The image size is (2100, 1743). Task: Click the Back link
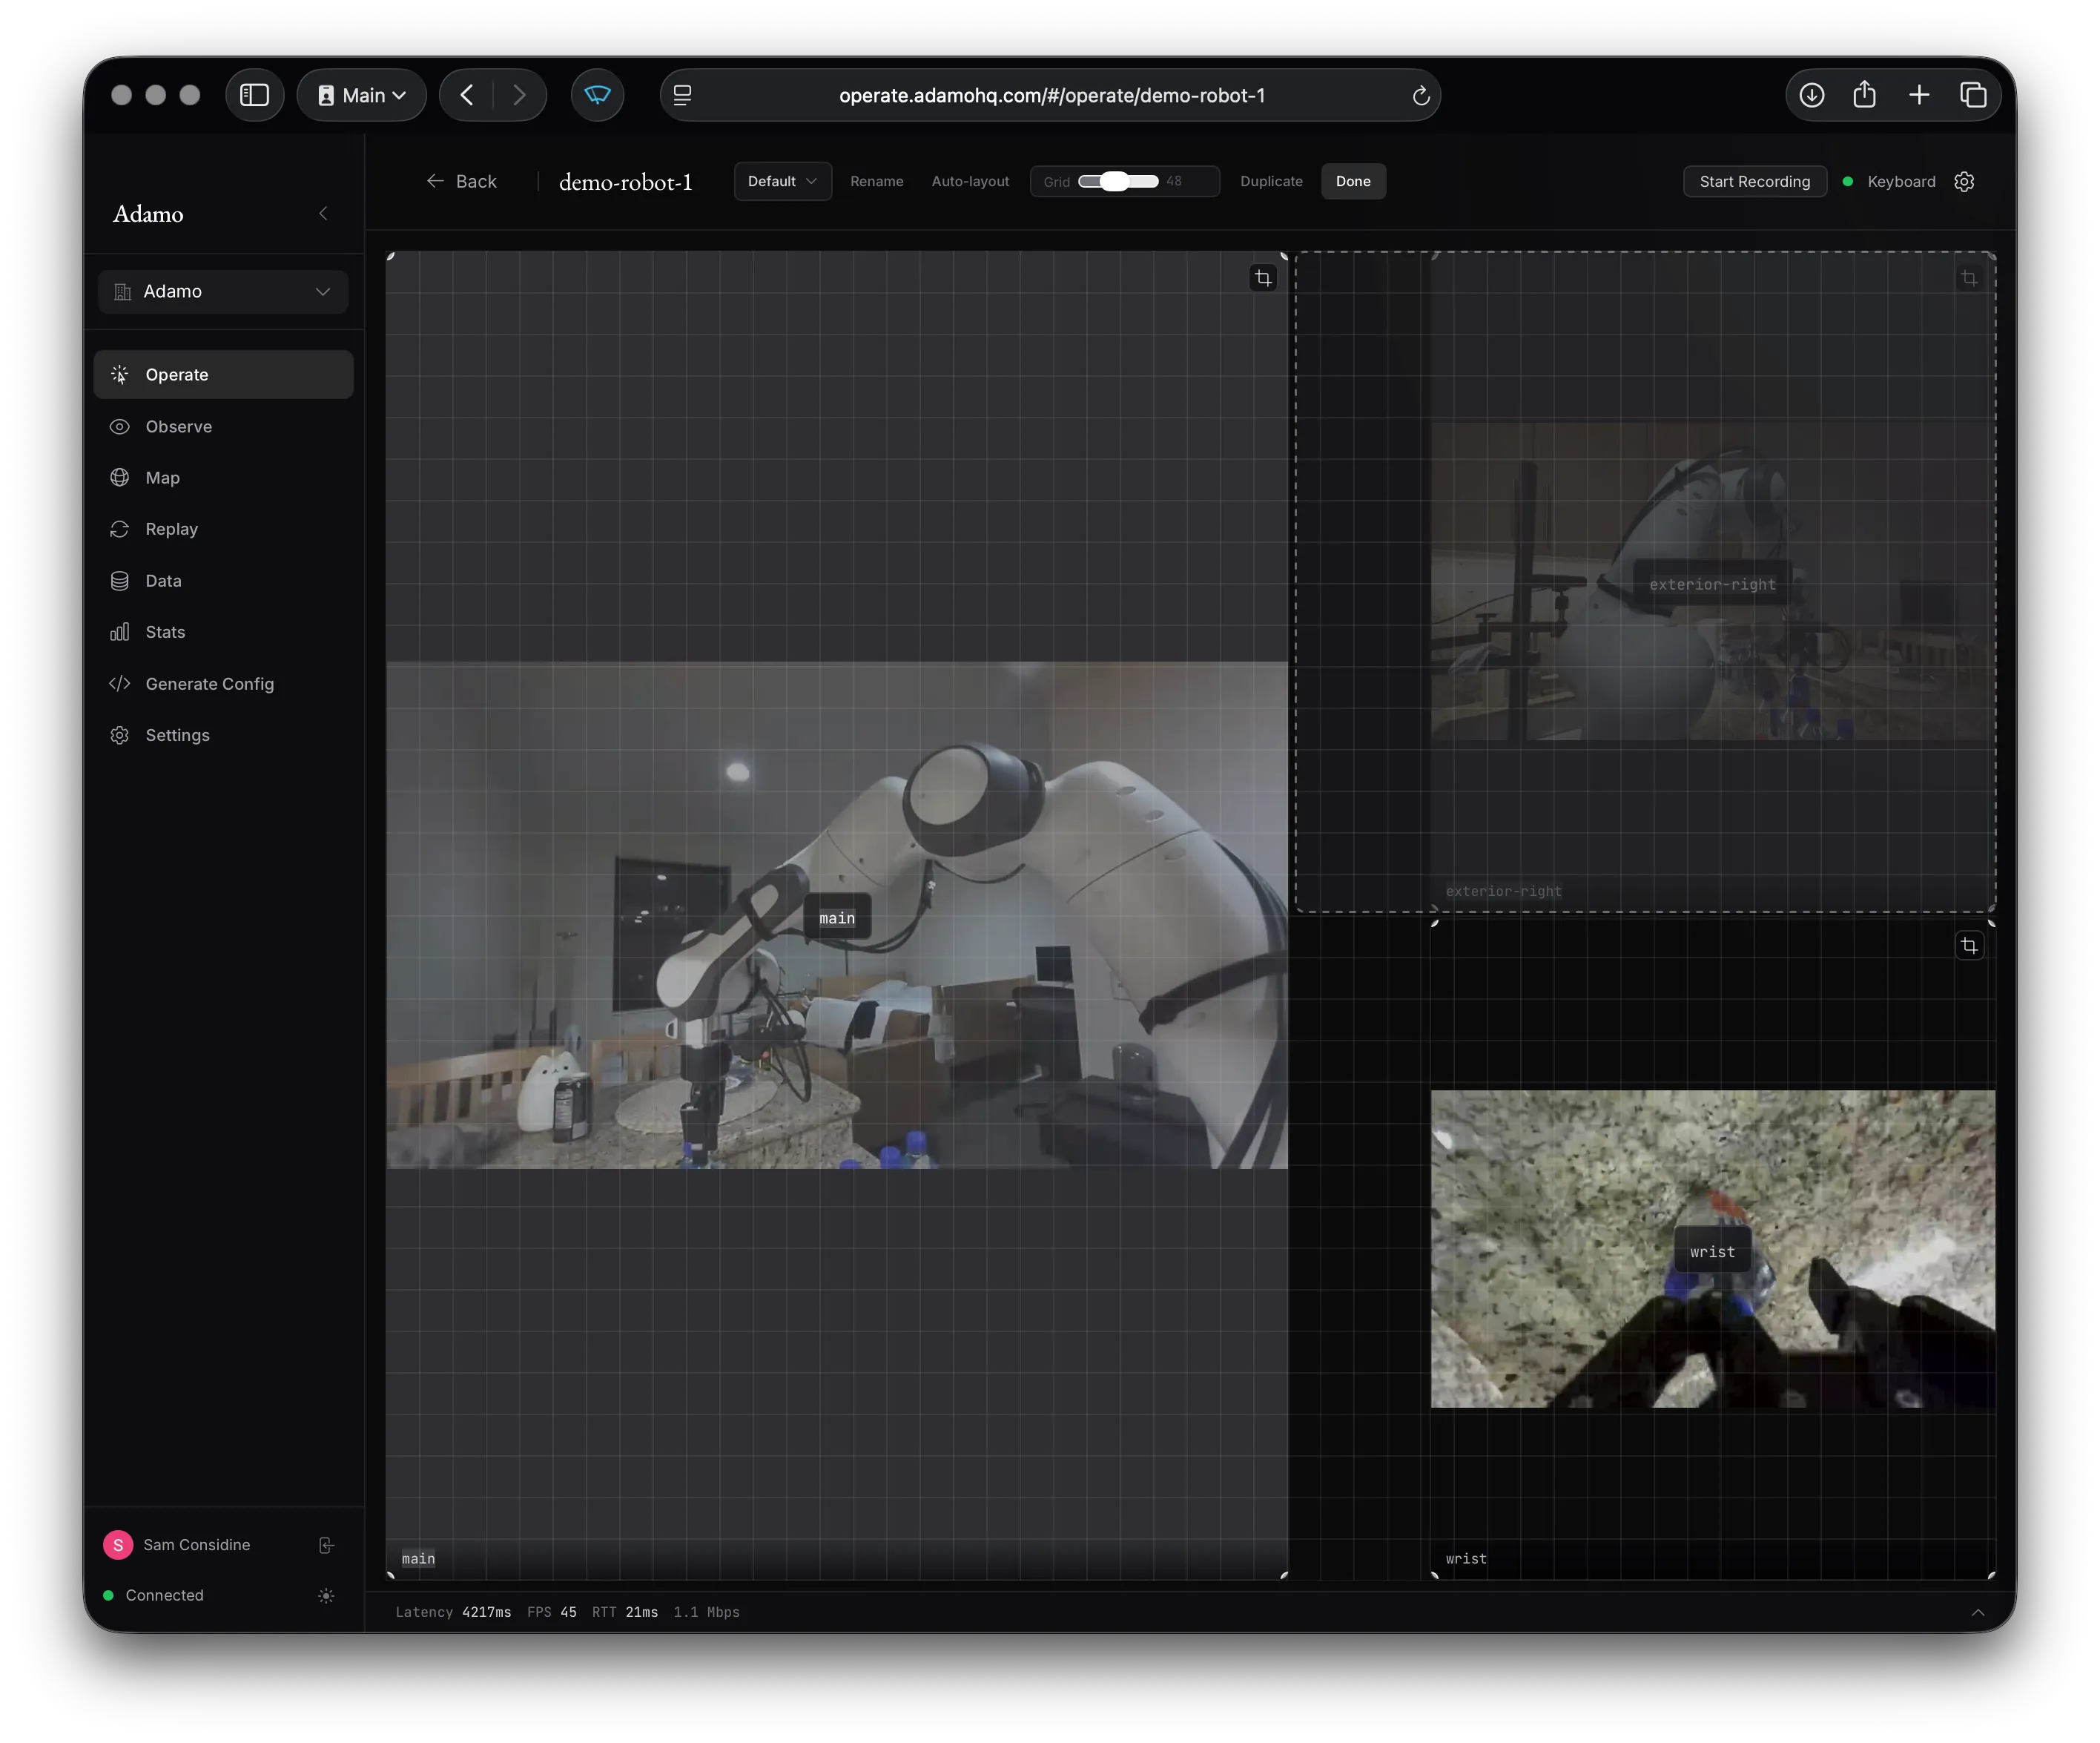pos(462,181)
